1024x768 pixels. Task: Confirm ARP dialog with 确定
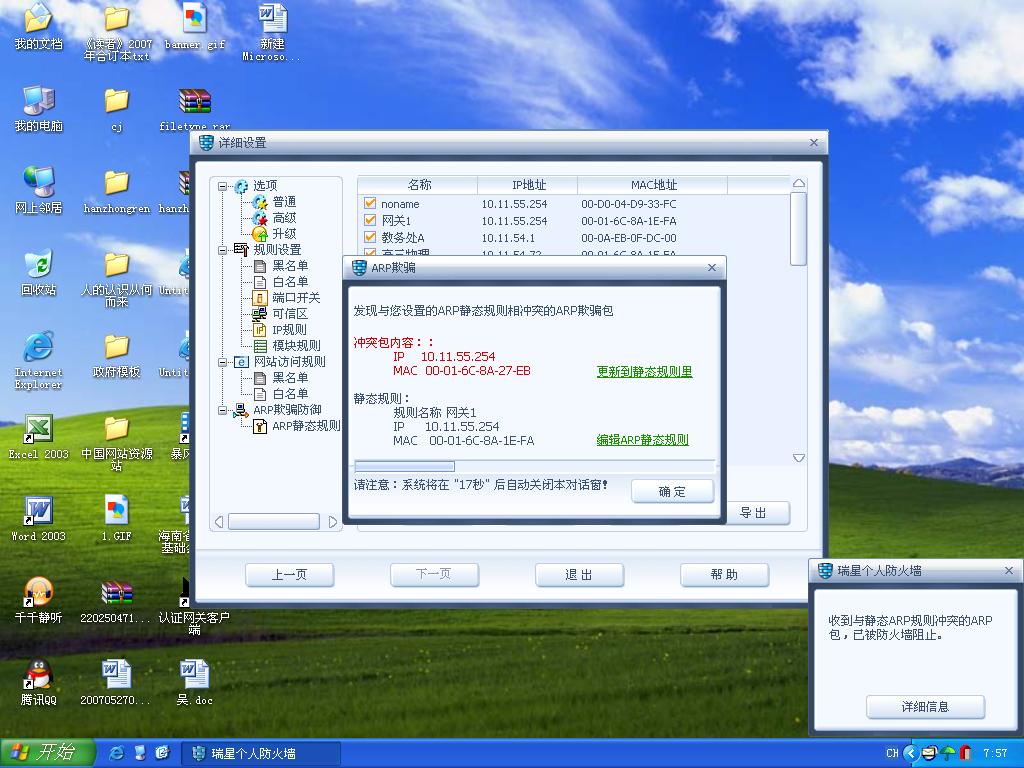[672, 492]
